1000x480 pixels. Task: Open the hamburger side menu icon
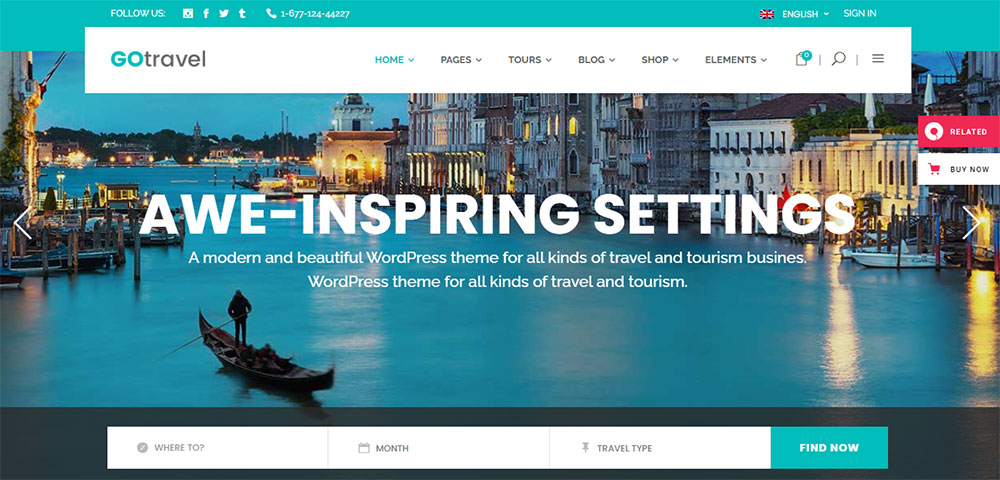[x=878, y=59]
